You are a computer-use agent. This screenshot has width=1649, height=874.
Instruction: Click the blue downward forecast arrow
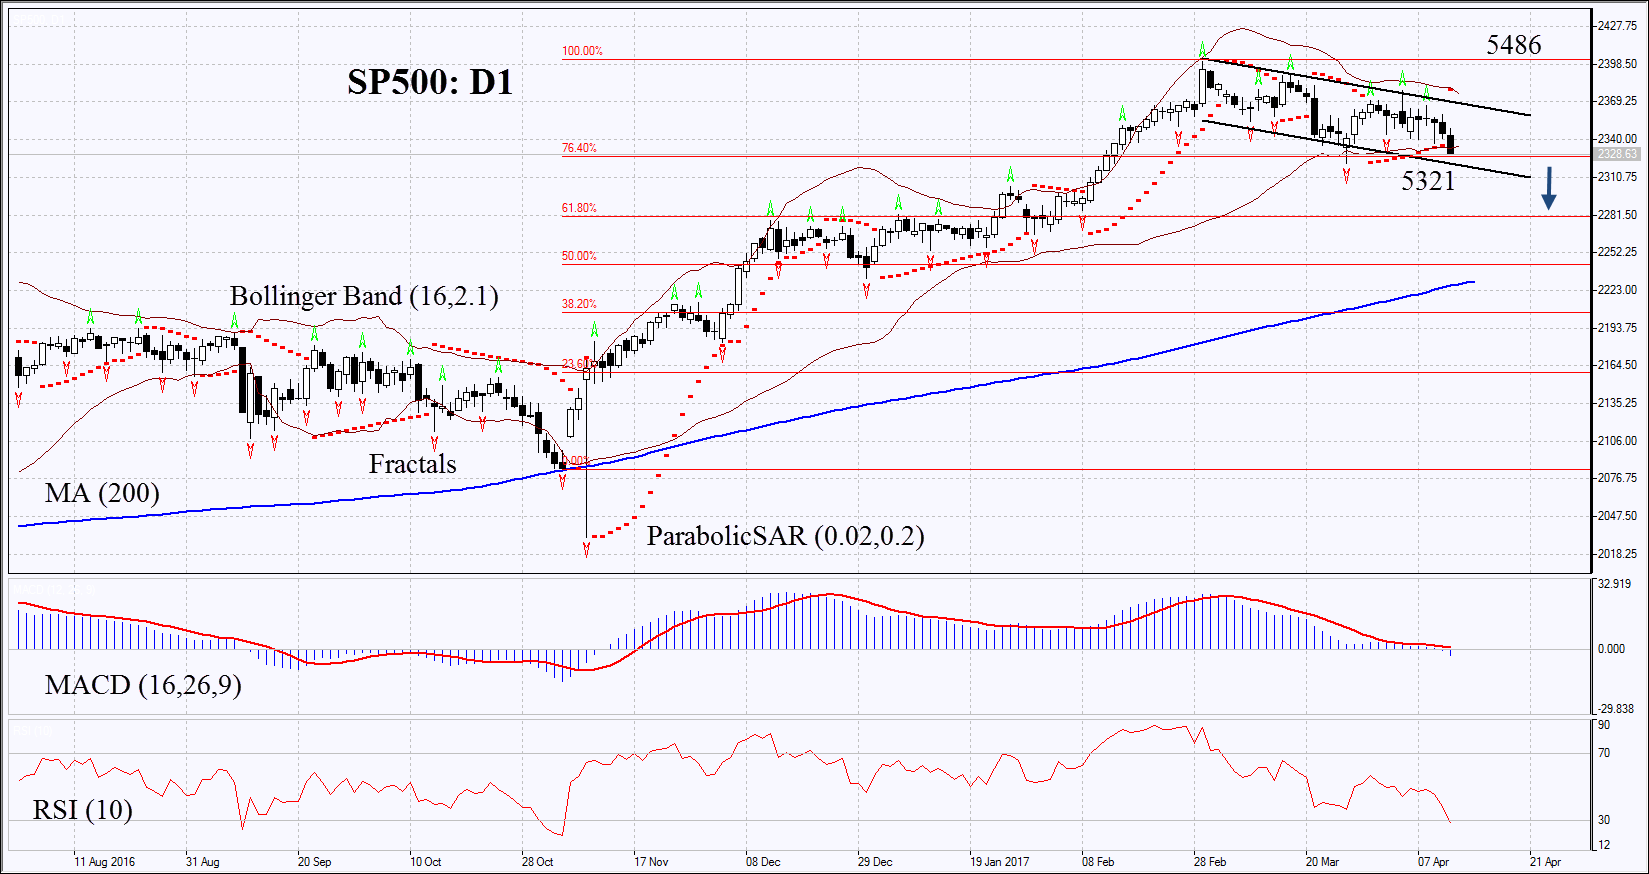1548,188
